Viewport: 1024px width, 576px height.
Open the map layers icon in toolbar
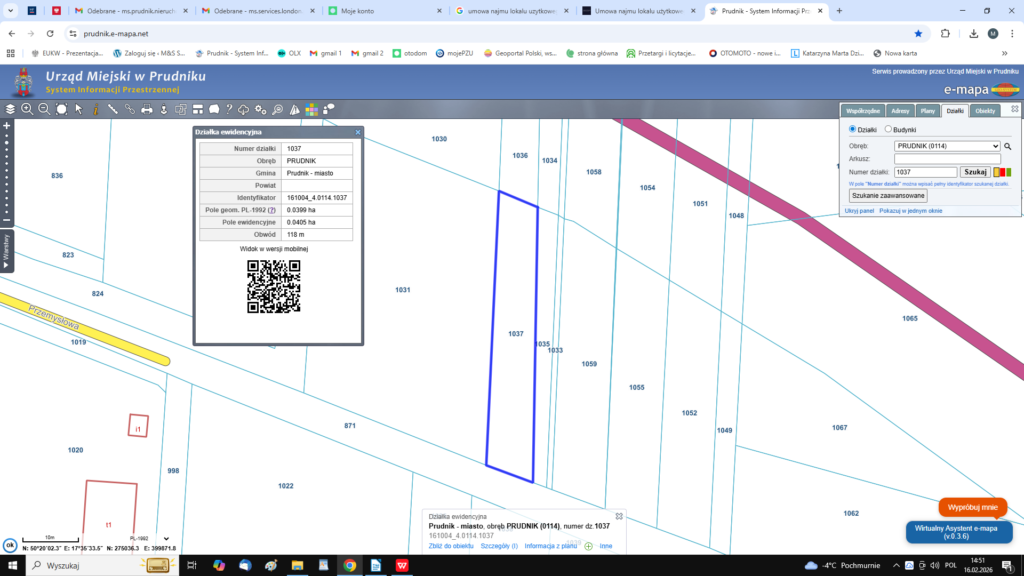coord(10,109)
